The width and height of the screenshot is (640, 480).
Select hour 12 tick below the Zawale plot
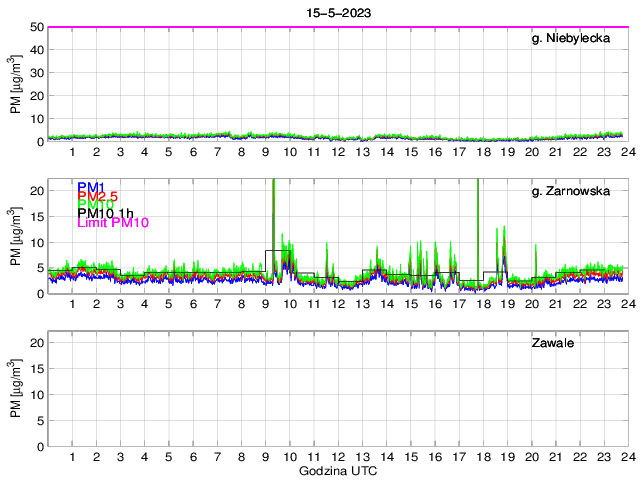[338, 456]
